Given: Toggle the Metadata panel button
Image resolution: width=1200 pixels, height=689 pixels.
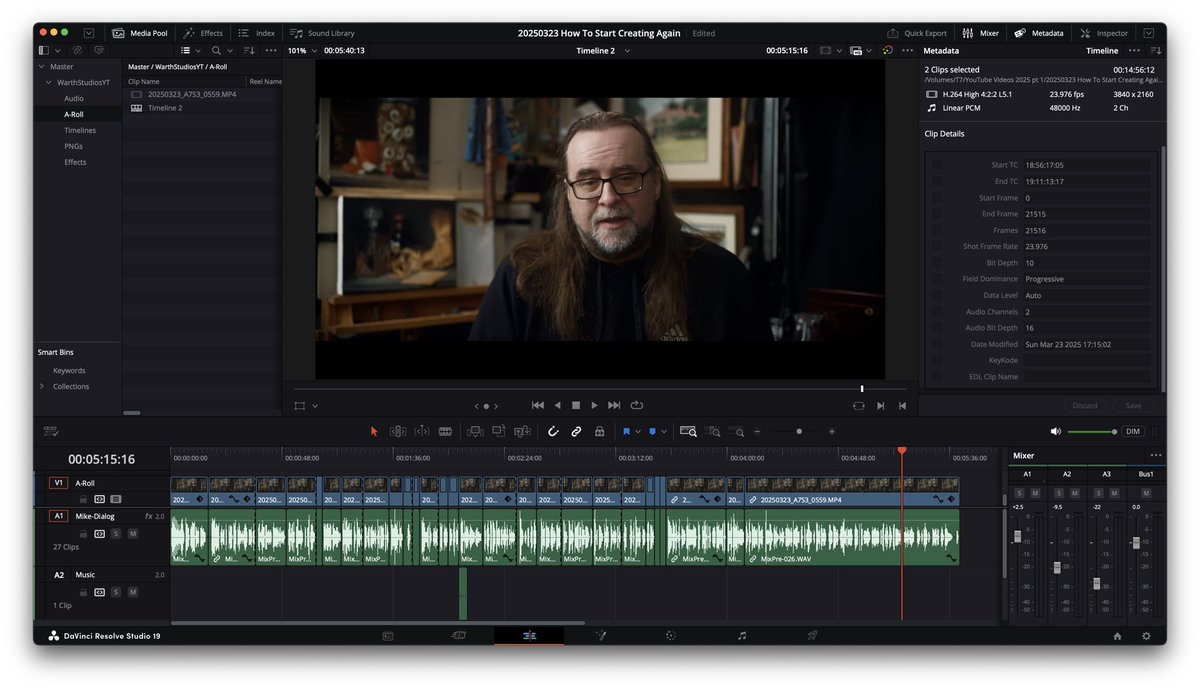Looking at the screenshot, I should pyautogui.click(x=1038, y=33).
